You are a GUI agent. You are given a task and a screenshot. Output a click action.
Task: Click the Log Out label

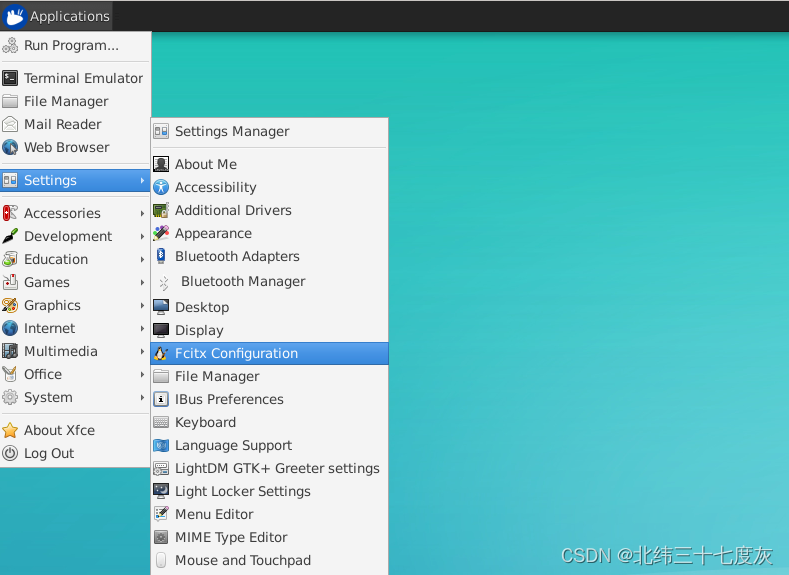tap(49, 453)
